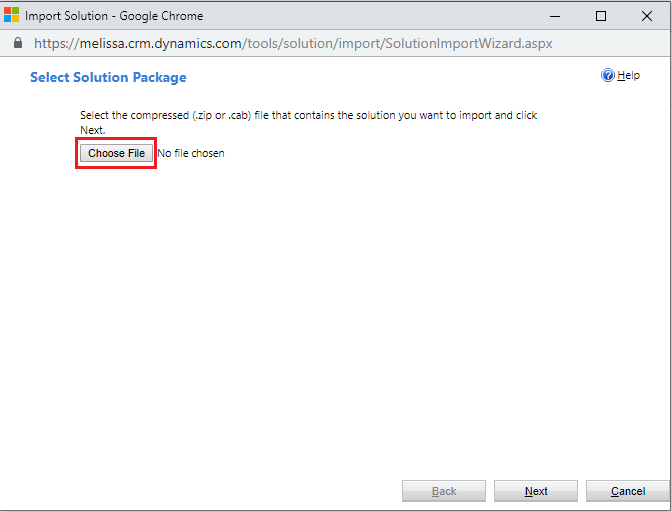The width and height of the screenshot is (672, 512).
Task: Click the Microsoft logo in title bar
Action: pos(12,16)
